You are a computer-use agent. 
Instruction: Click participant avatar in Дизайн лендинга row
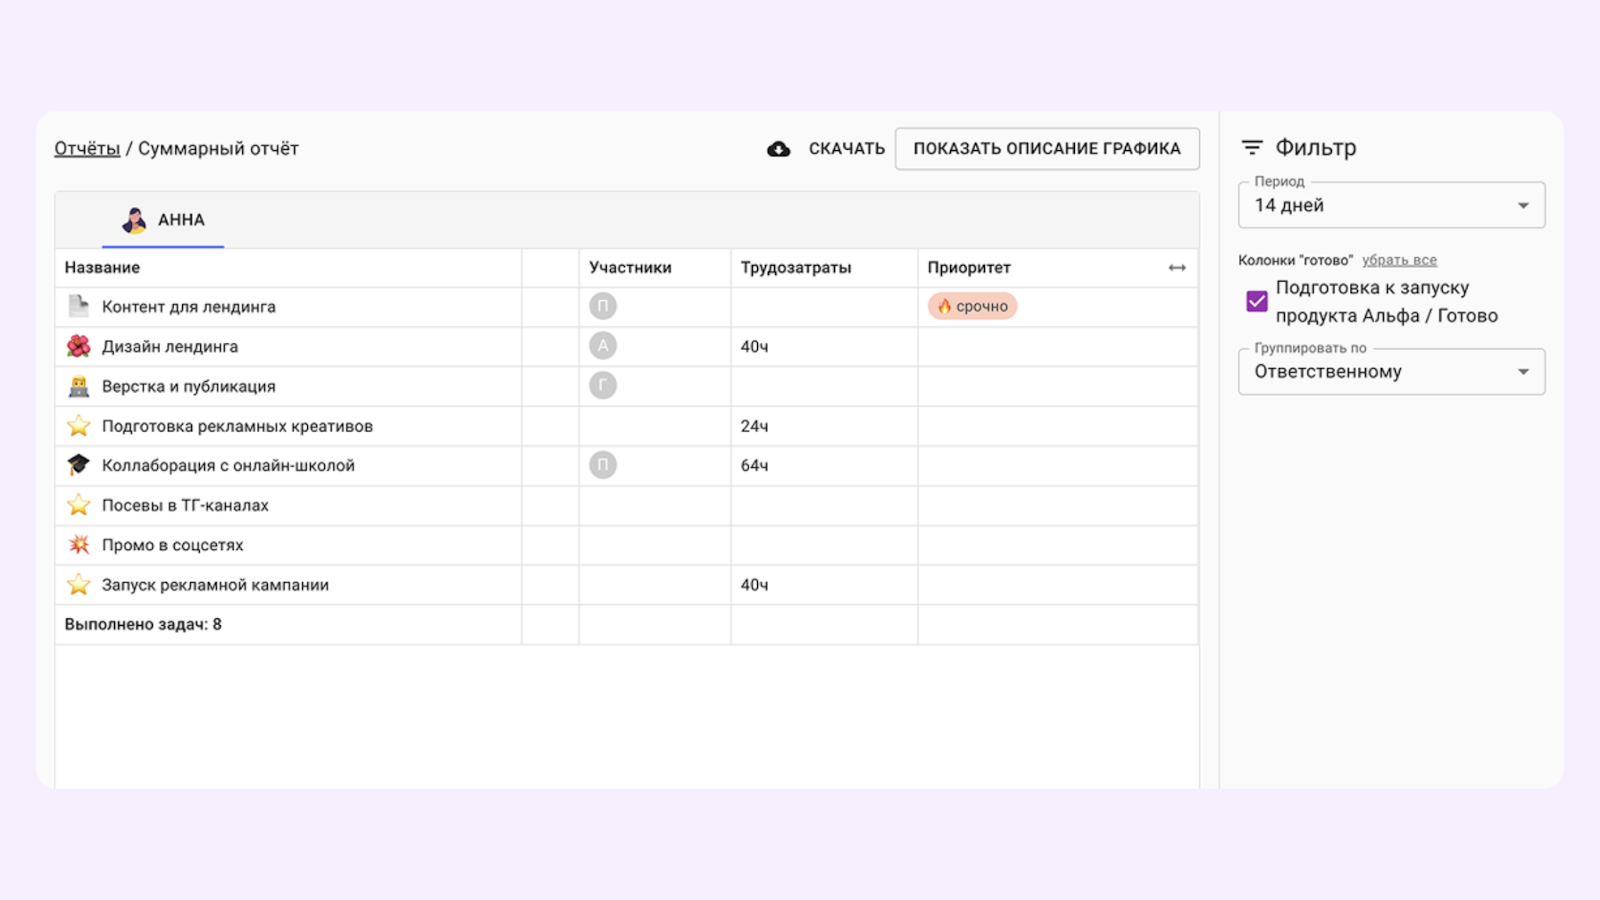point(602,346)
